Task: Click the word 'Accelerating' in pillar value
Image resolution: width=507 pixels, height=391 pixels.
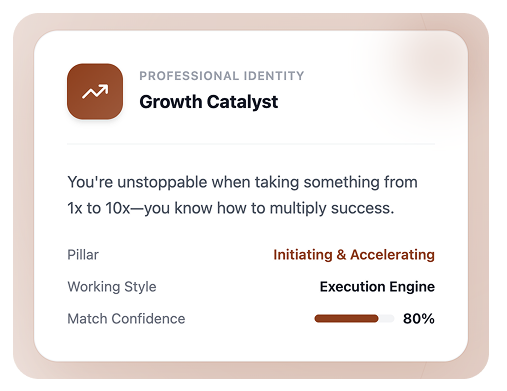Action: coord(392,255)
